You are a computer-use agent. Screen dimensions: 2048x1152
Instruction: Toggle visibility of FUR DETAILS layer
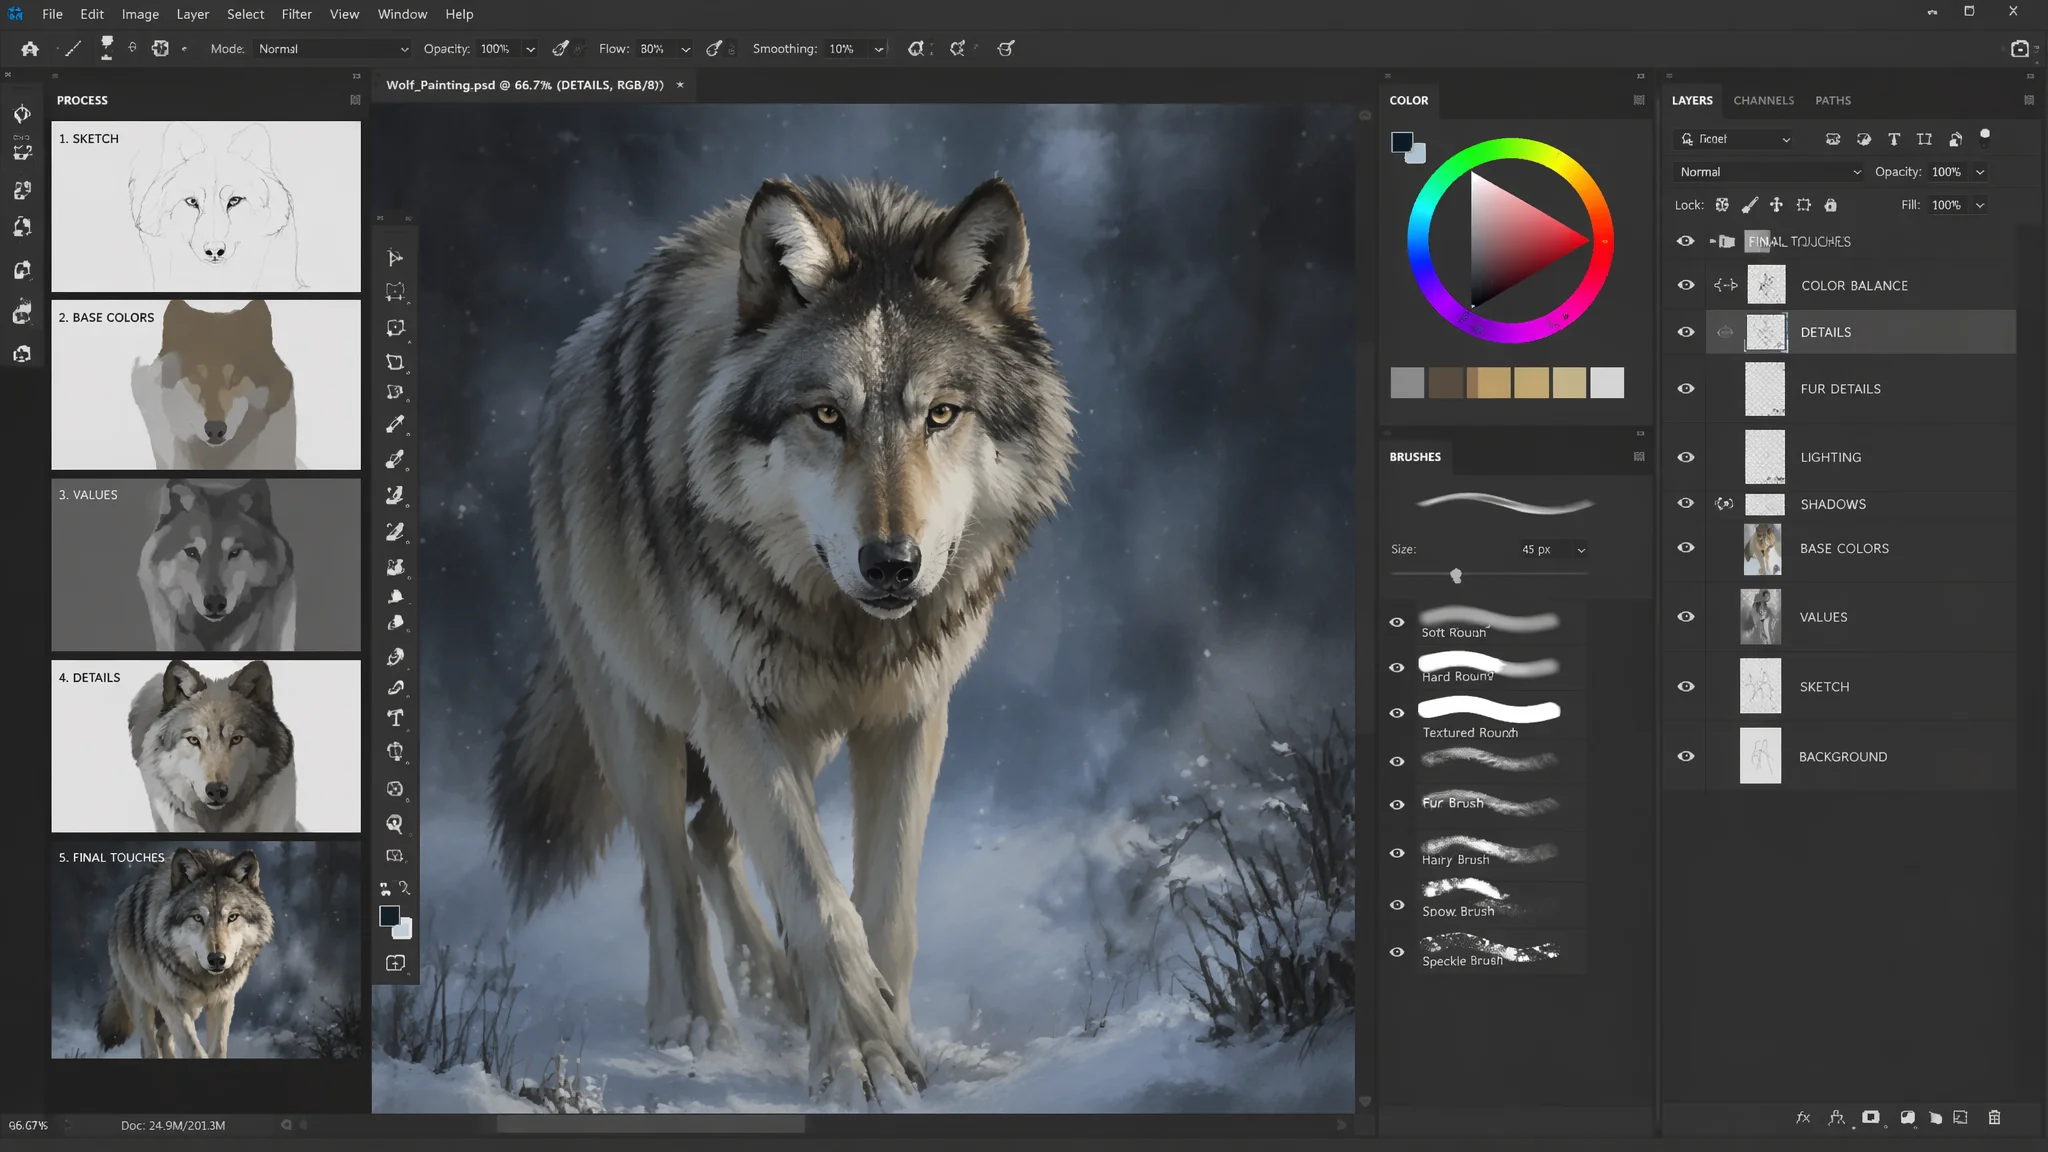1686,388
